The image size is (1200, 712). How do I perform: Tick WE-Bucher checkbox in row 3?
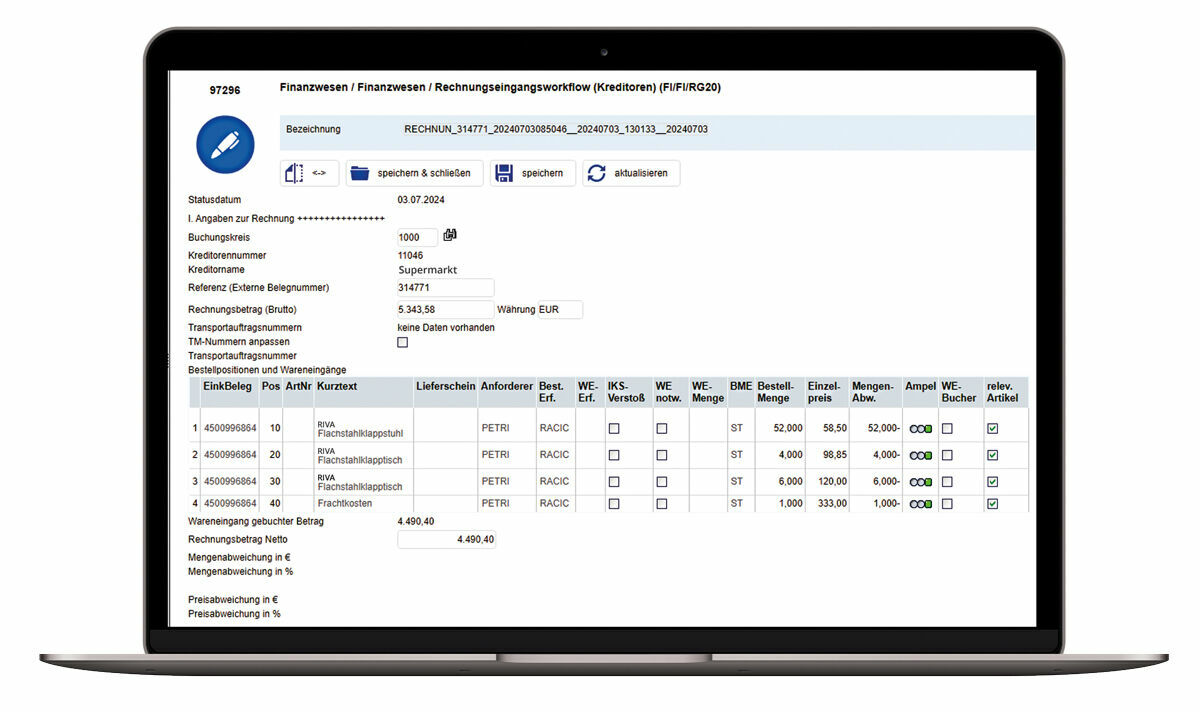click(x=947, y=481)
